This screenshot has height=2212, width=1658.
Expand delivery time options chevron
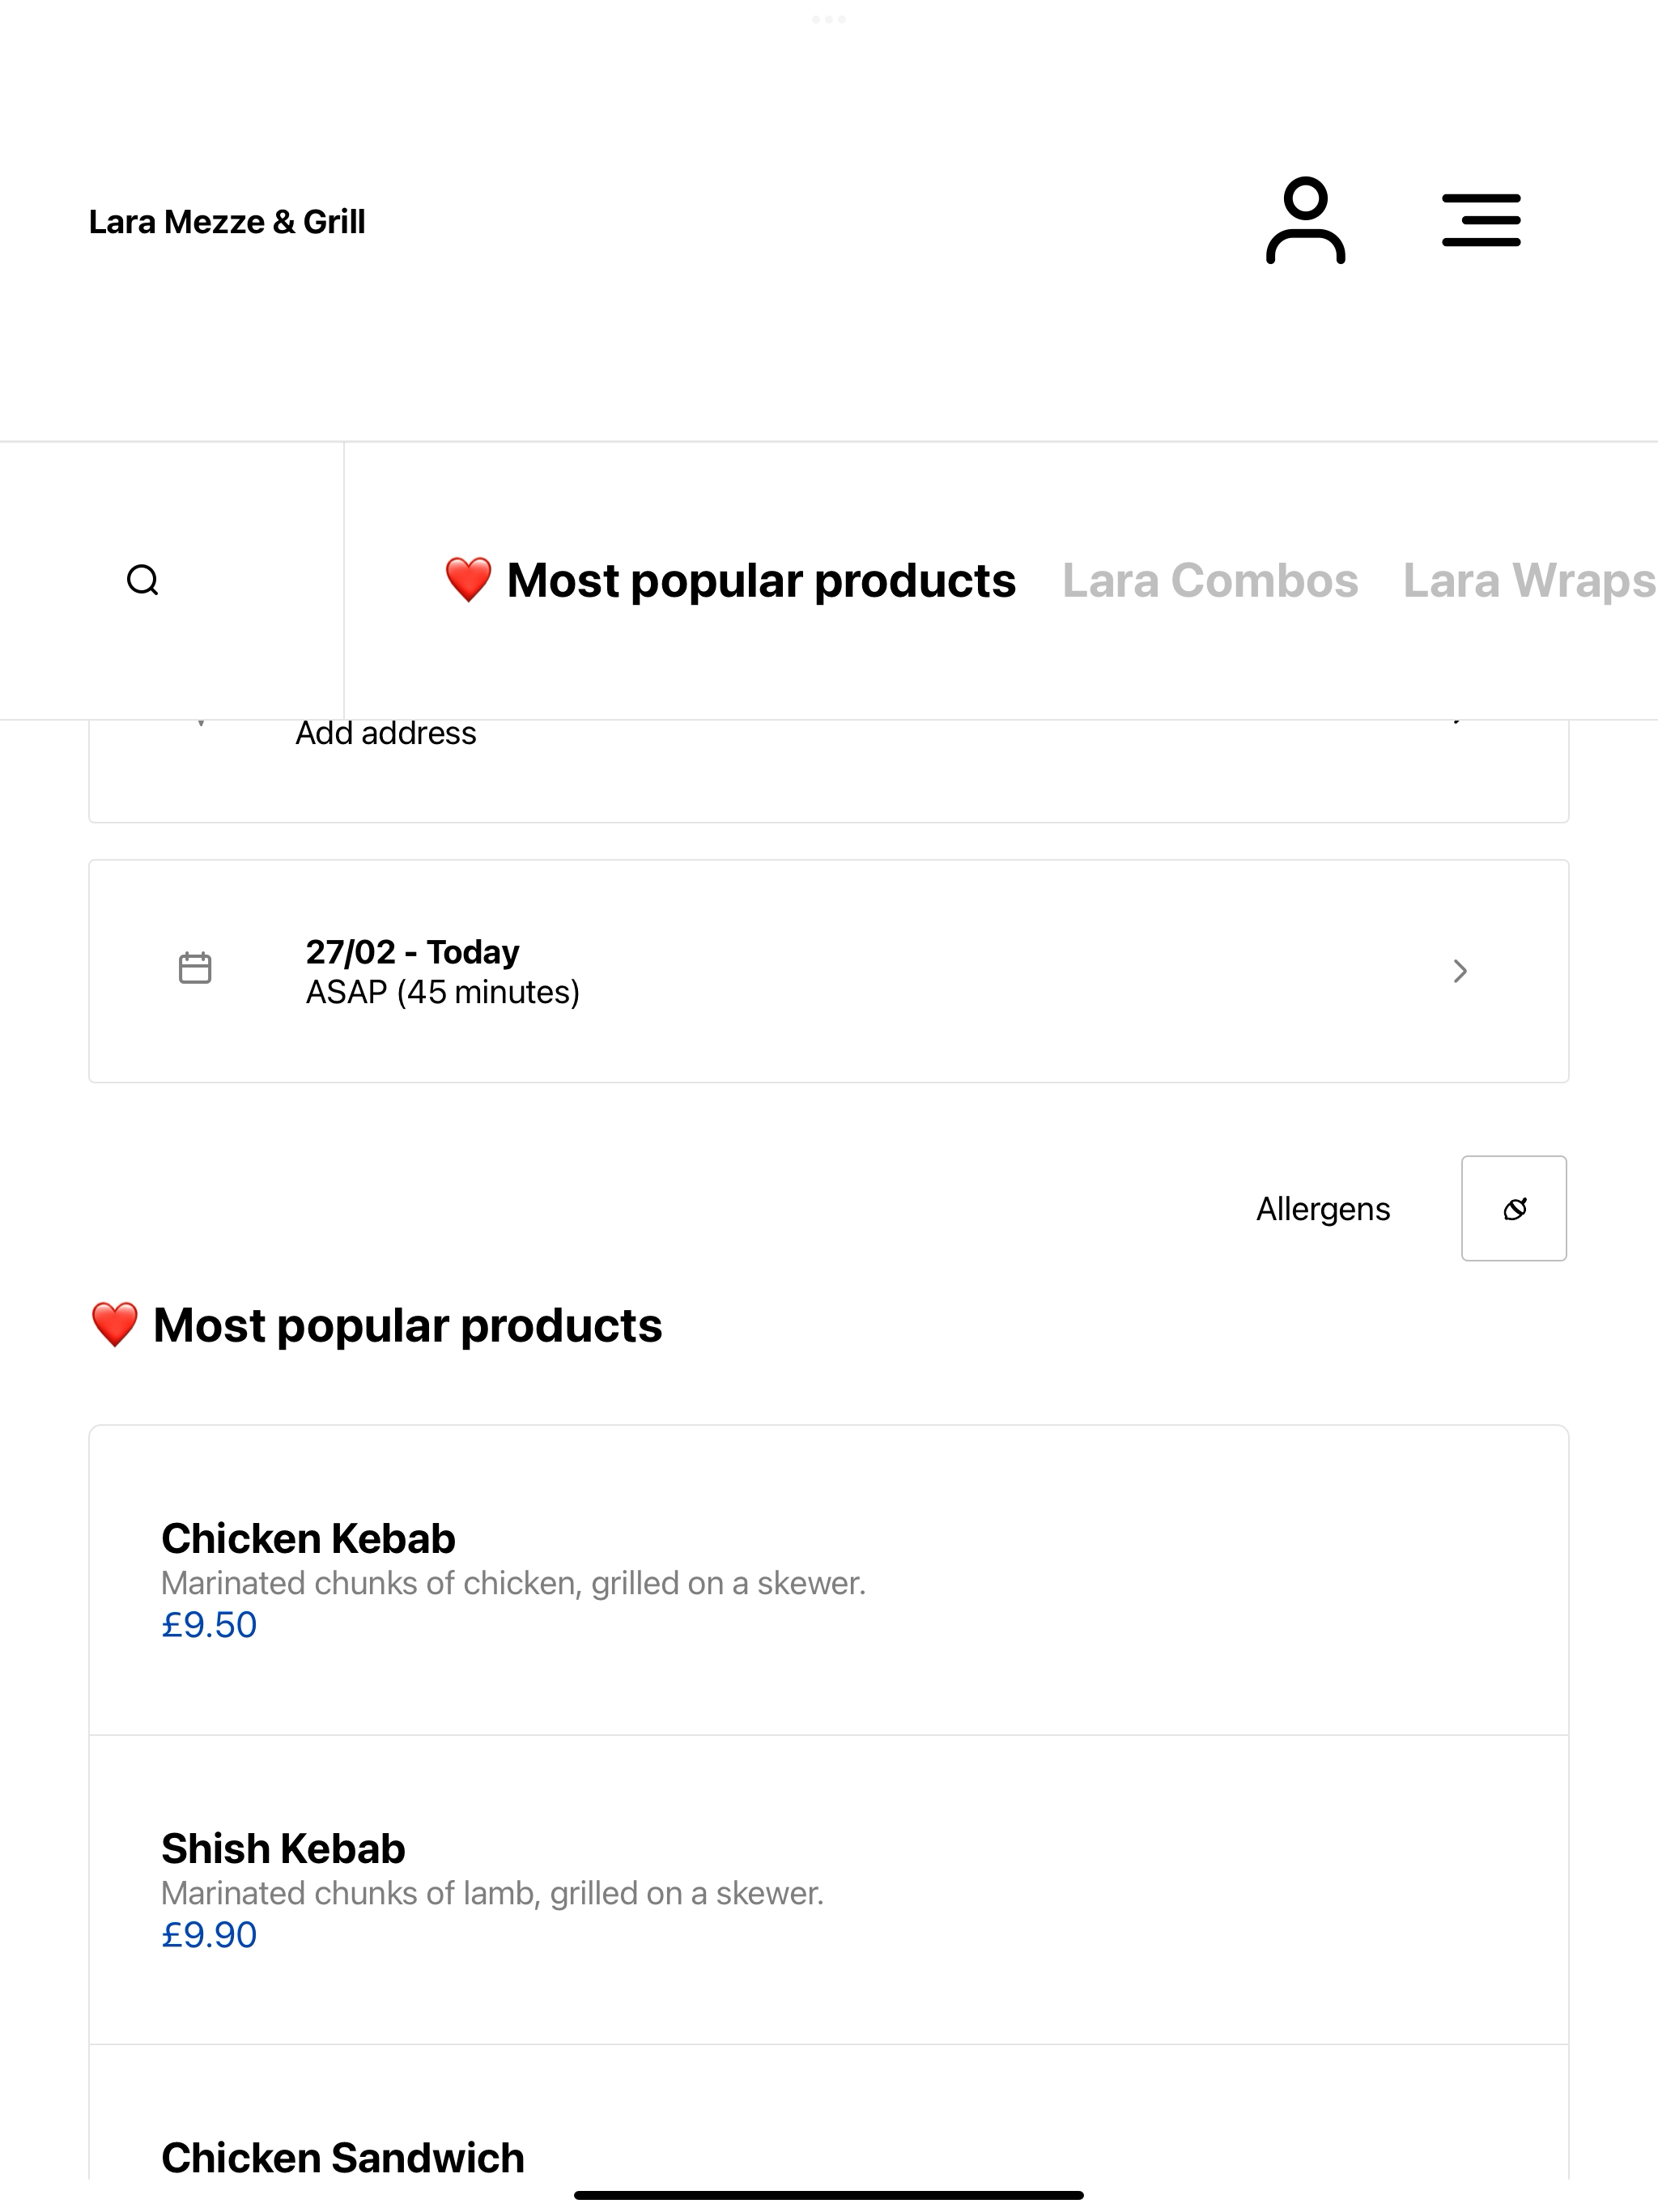(x=1460, y=971)
